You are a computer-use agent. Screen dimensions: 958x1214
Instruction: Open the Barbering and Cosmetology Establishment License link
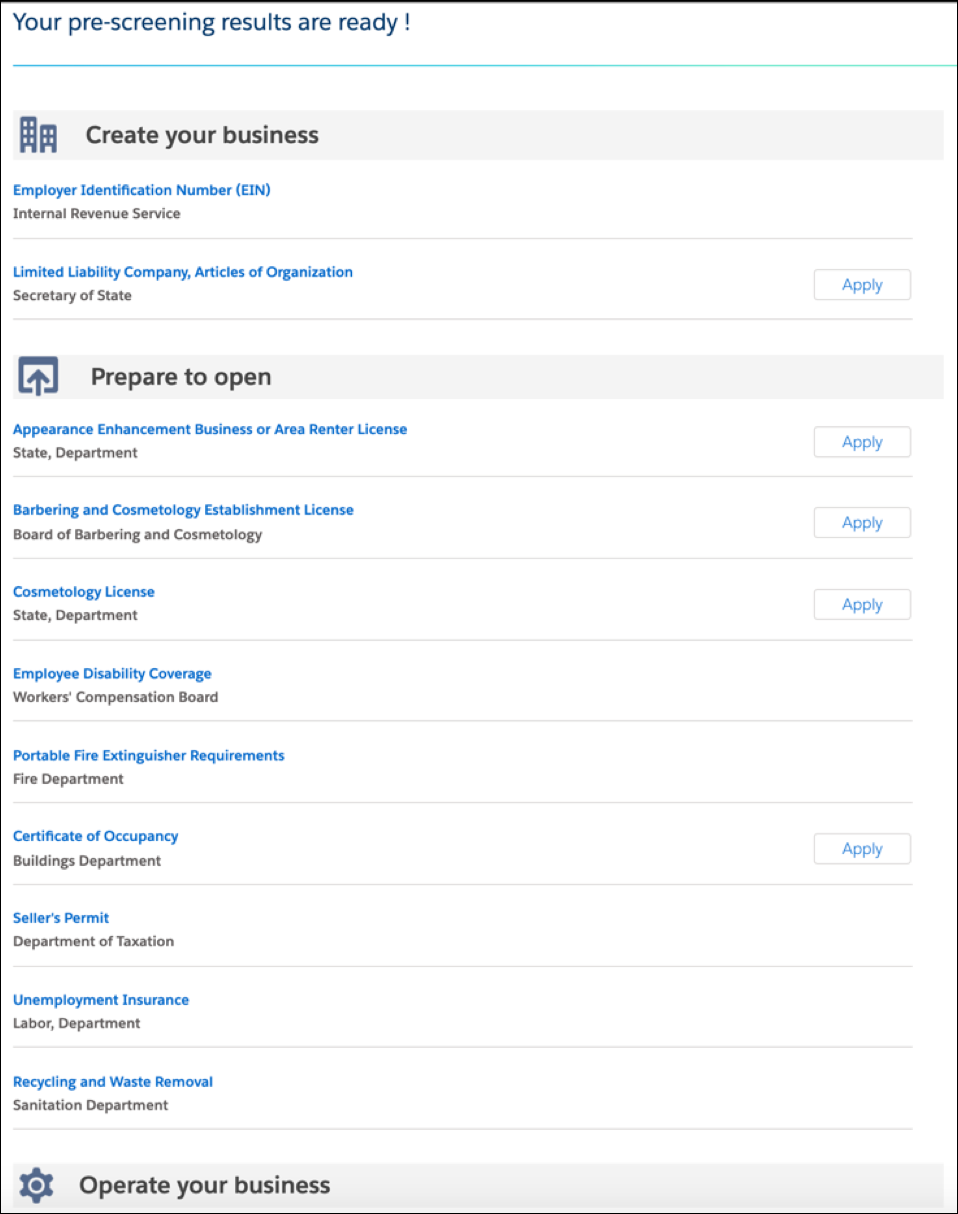[x=183, y=509]
